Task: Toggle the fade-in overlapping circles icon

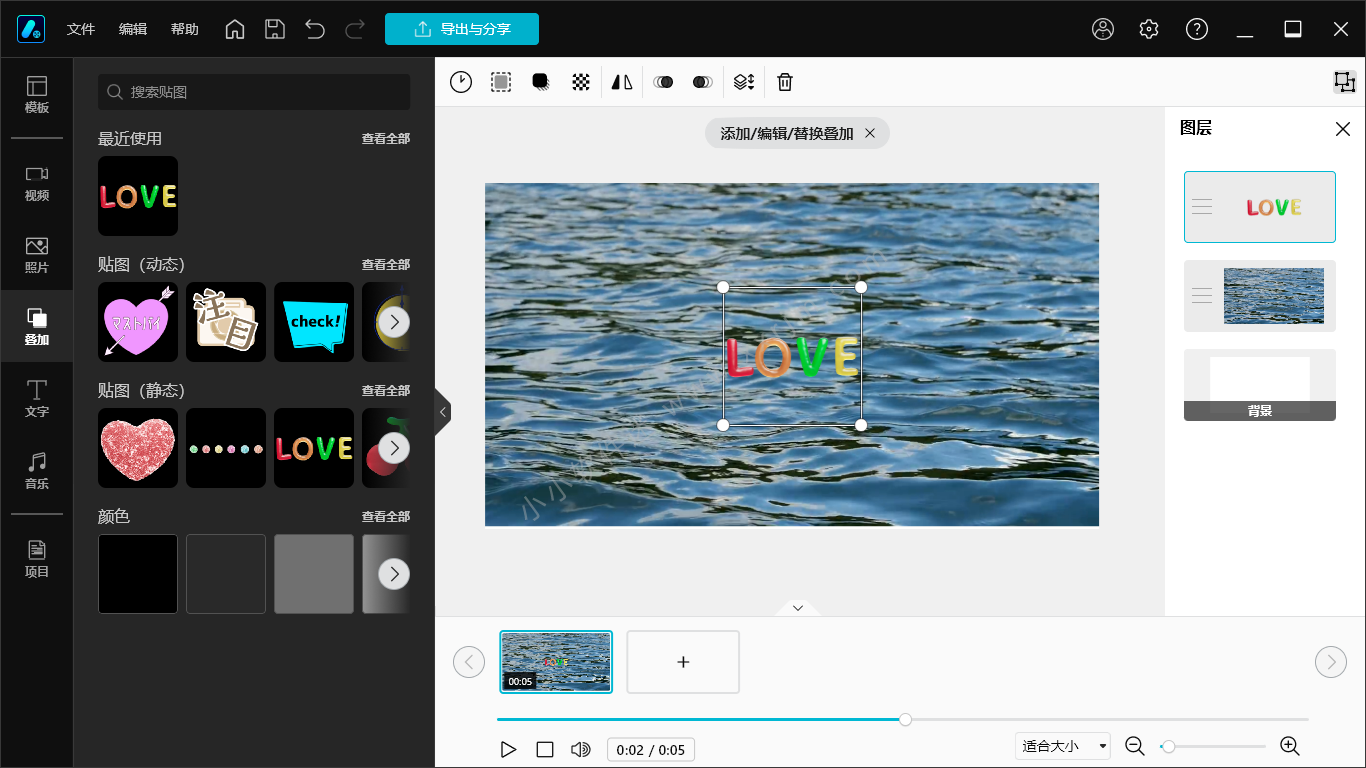Action: point(663,82)
